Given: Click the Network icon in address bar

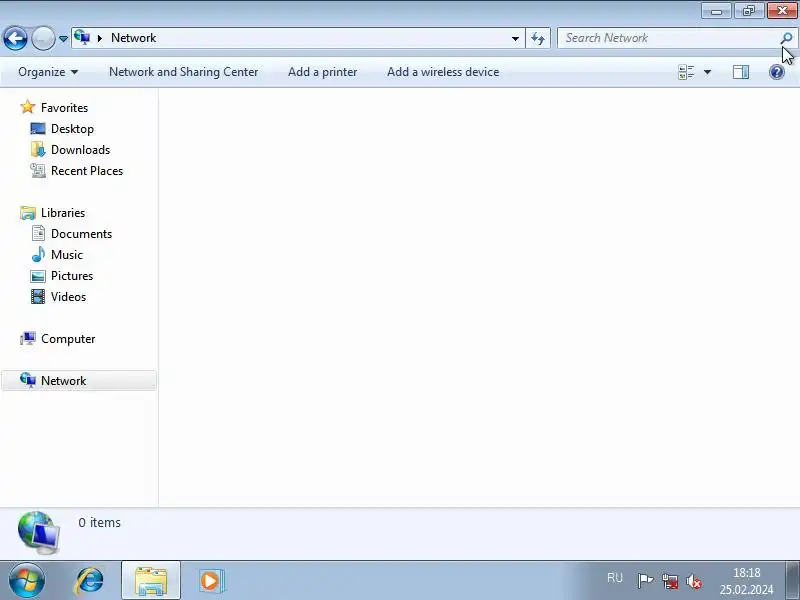Looking at the screenshot, I should (x=82, y=38).
